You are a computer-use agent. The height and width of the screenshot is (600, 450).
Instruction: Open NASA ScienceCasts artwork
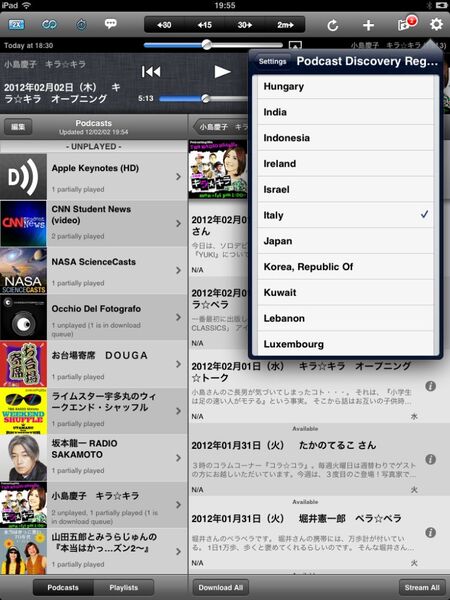tap(23, 270)
